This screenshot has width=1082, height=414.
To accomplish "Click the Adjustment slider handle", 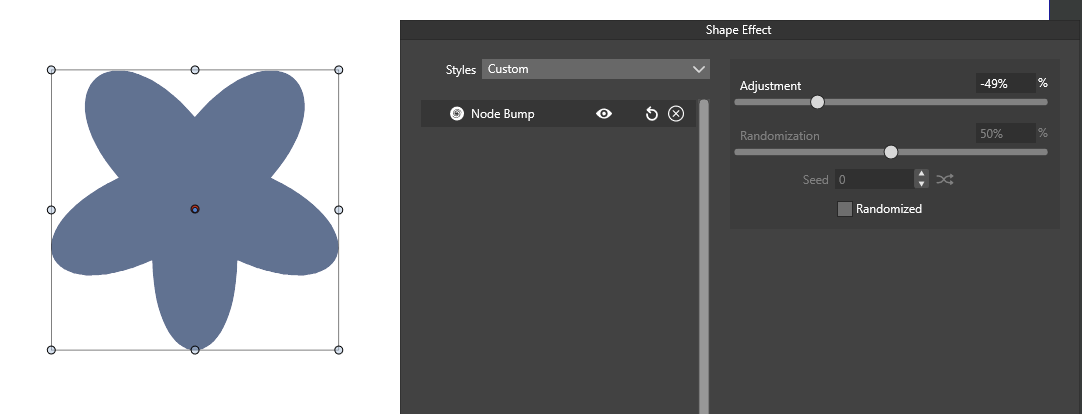I will click(817, 102).
